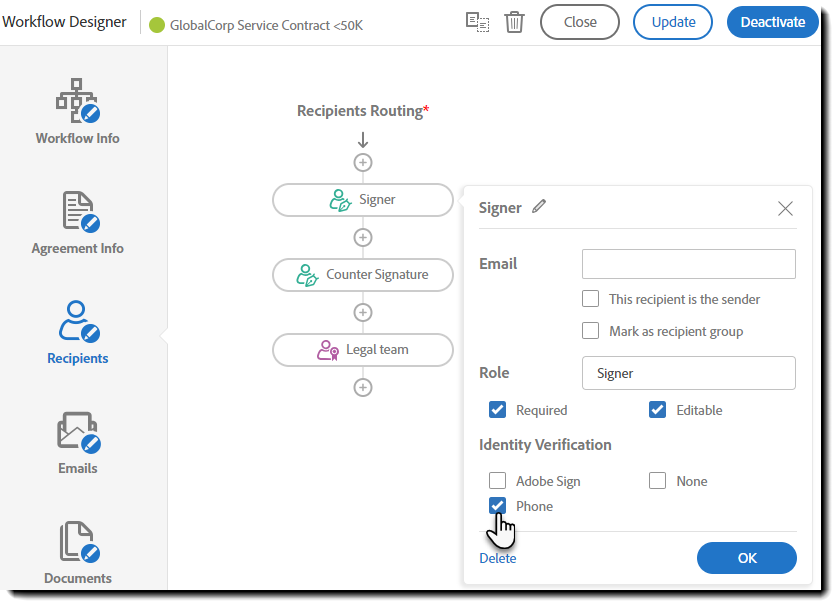
Task: Enable 'This recipient is the sender'
Action: click(590, 299)
